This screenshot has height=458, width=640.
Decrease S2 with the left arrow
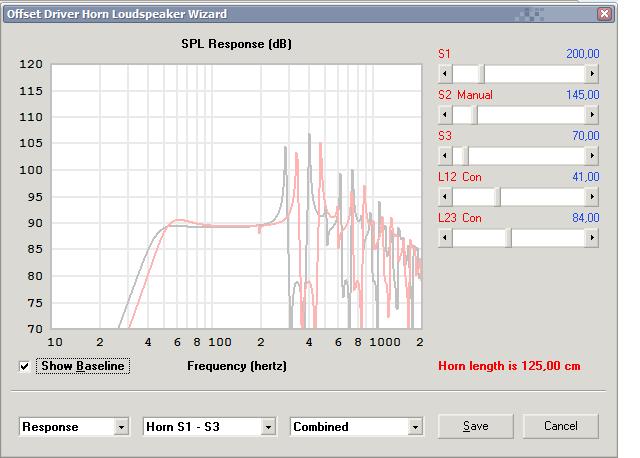coord(445,115)
